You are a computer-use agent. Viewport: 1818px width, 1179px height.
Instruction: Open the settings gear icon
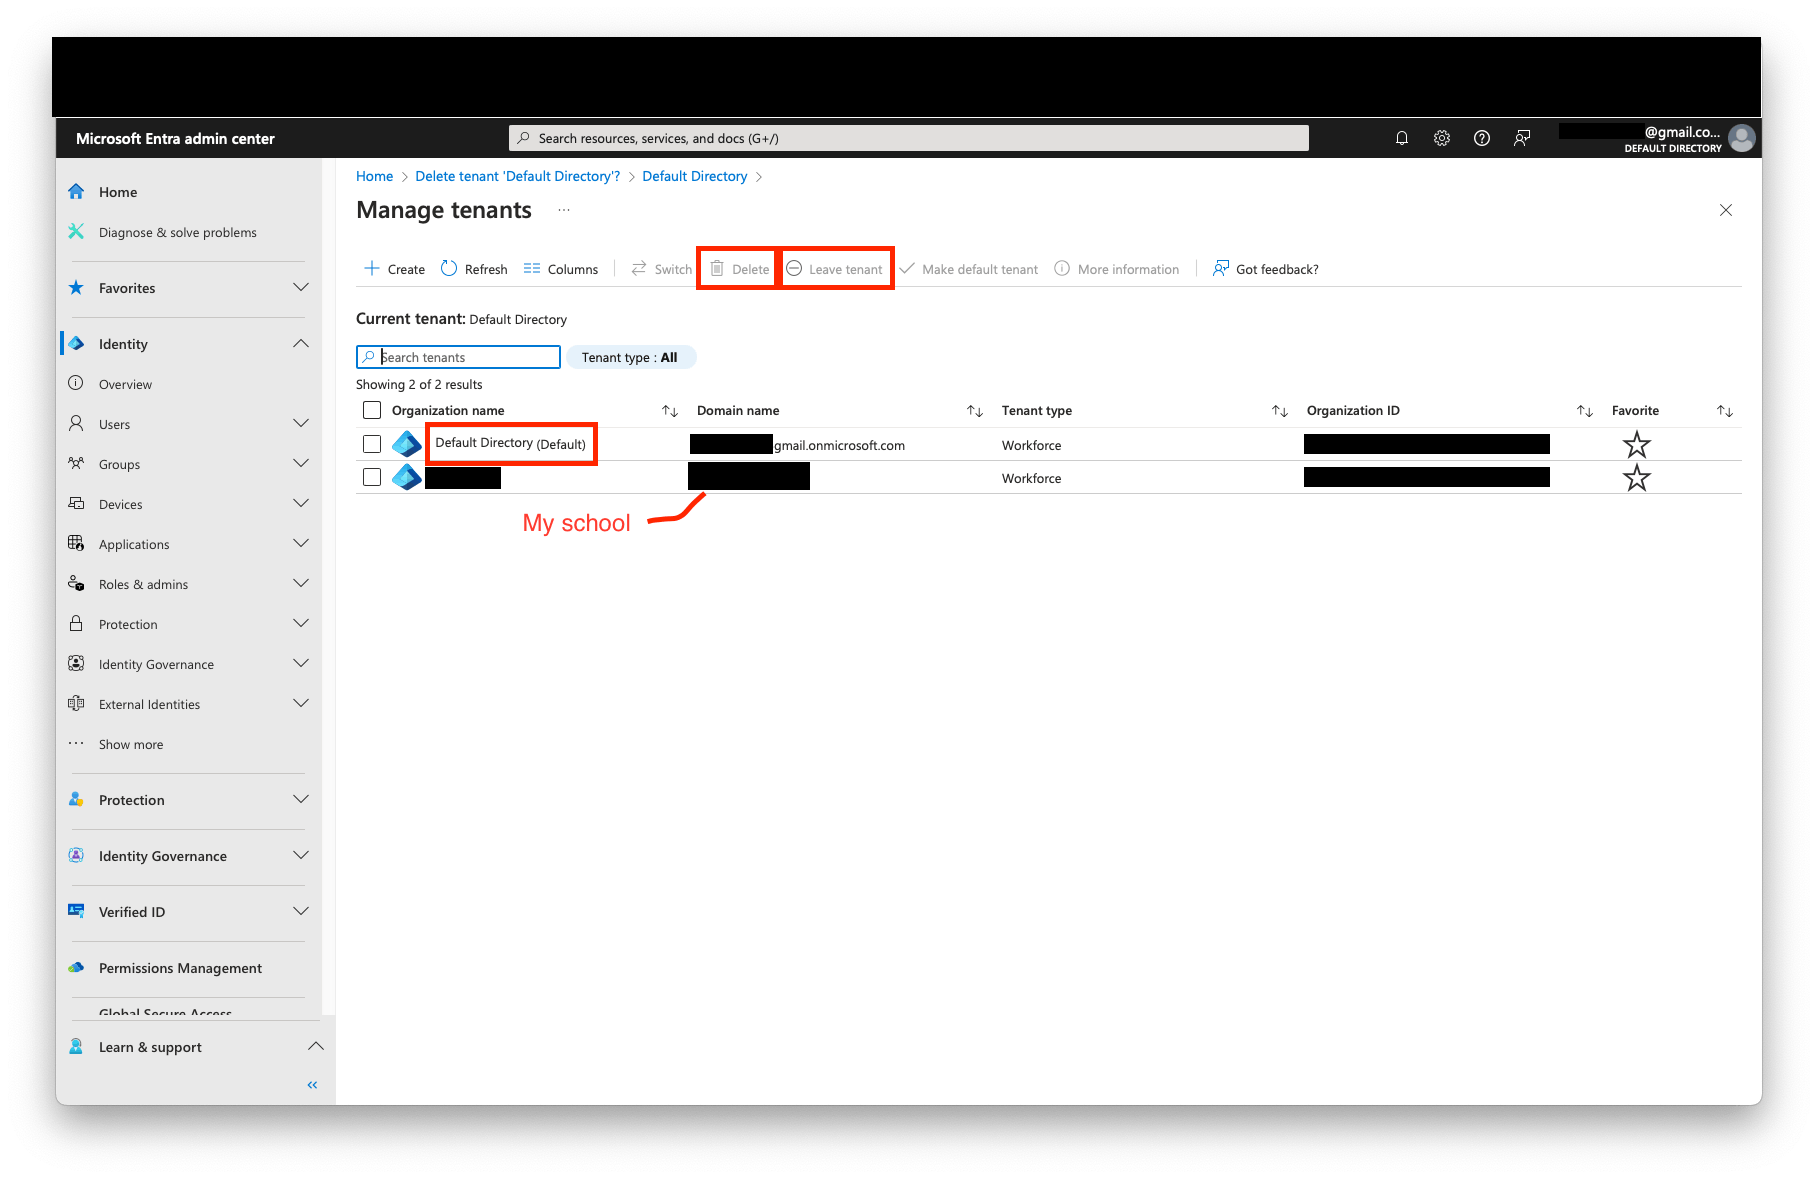1442,138
